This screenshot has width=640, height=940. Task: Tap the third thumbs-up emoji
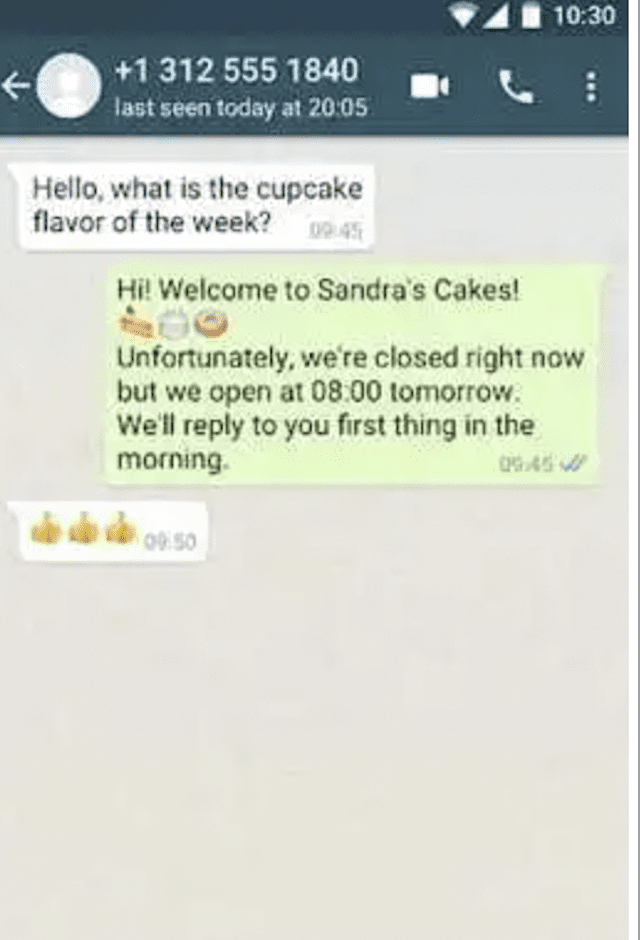pyautogui.click(x=120, y=528)
